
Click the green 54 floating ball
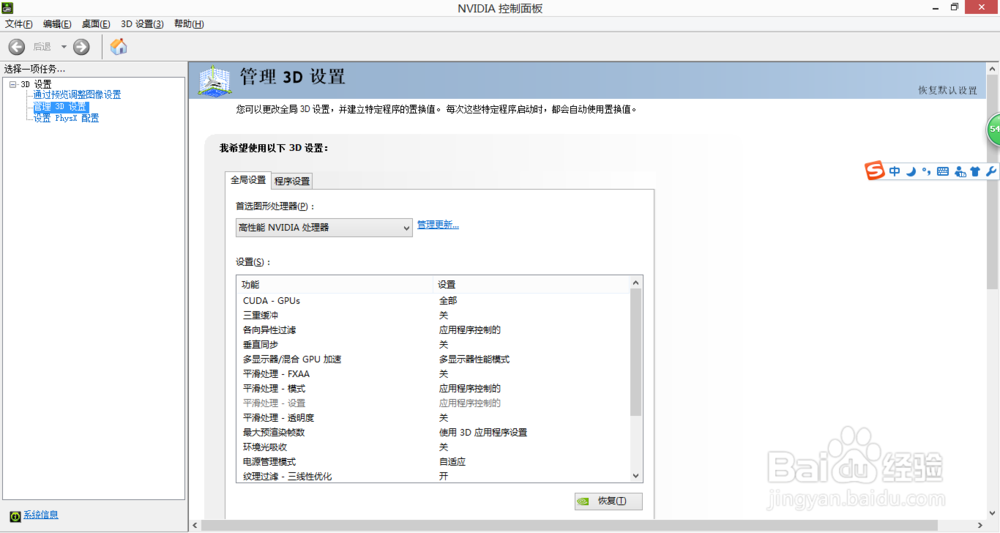[x=994, y=129]
